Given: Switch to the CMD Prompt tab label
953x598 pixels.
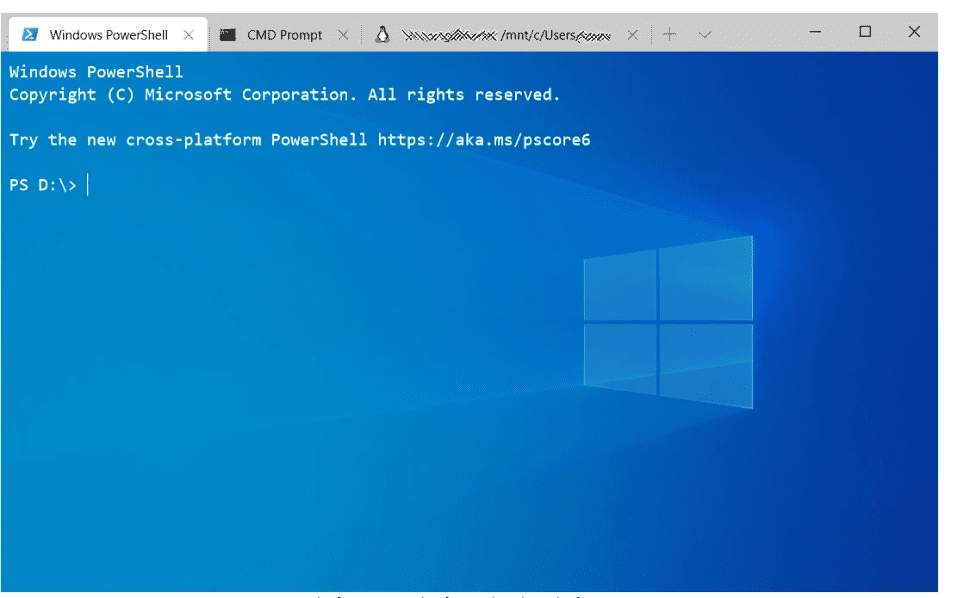Looking at the screenshot, I should (285, 35).
